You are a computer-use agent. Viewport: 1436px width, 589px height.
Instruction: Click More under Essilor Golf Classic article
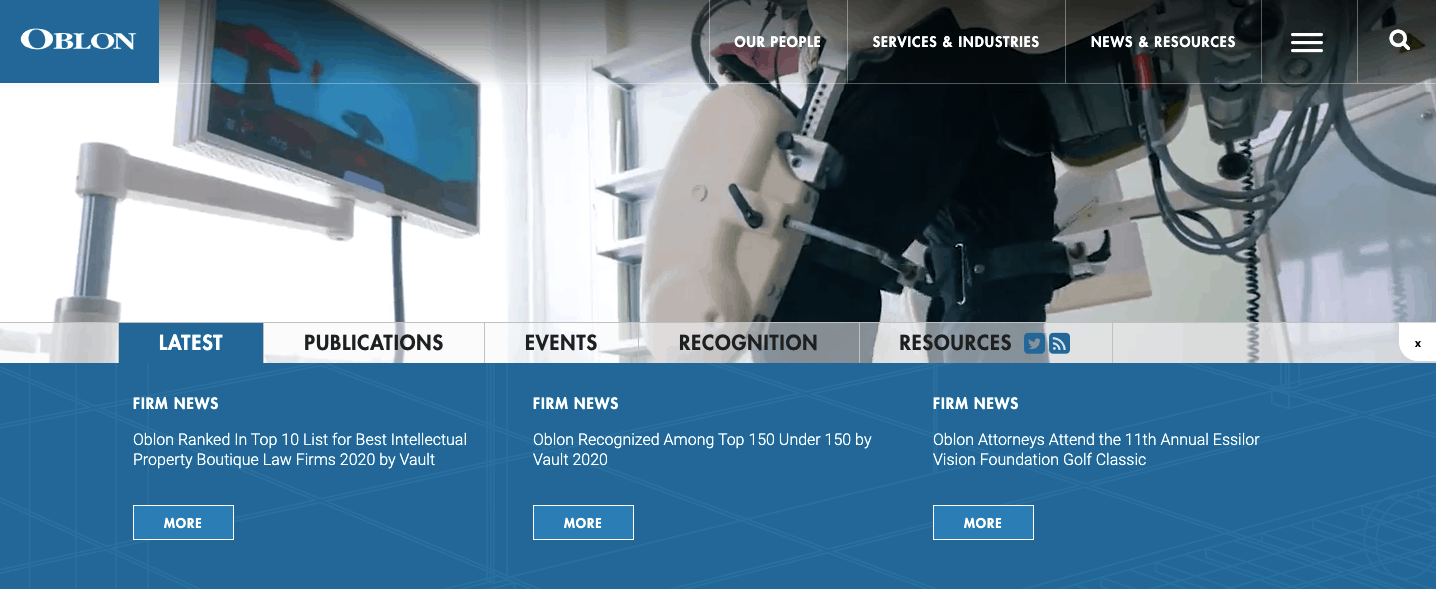(983, 523)
